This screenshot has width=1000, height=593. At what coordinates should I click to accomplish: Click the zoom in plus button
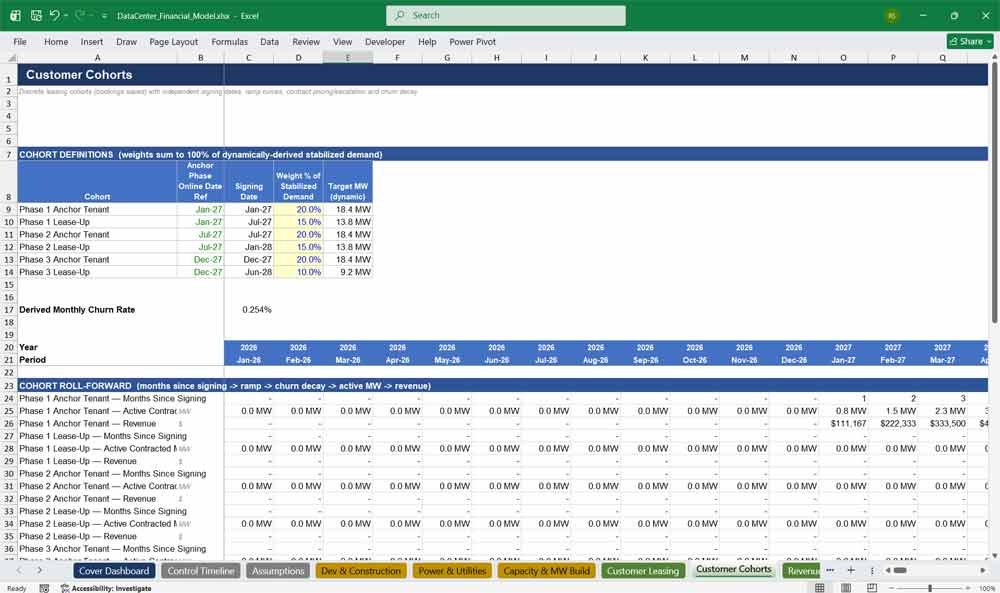(x=969, y=588)
